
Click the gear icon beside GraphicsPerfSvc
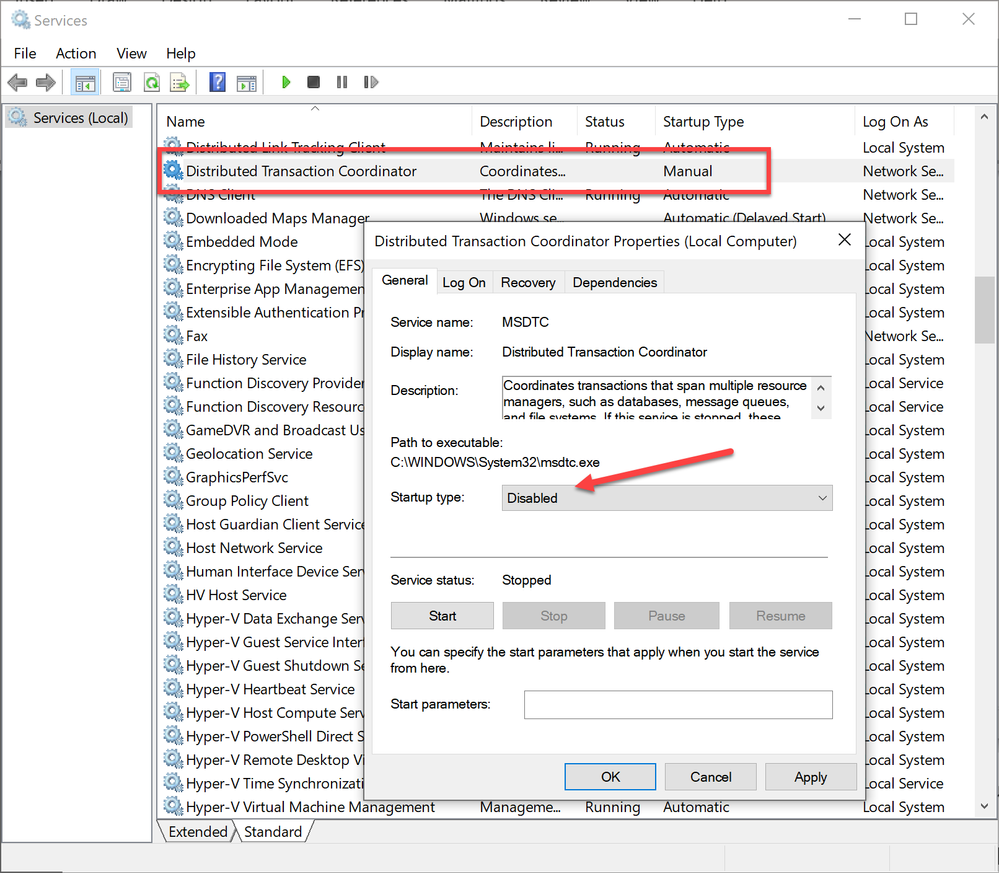(x=173, y=477)
